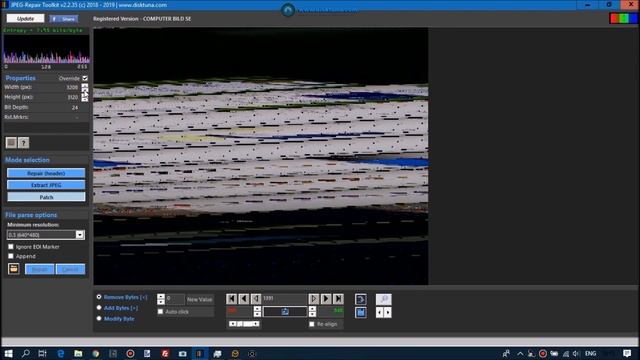Open the Windows Start menu
Image resolution: width=640 pixels, height=360 pixels.
point(8,353)
